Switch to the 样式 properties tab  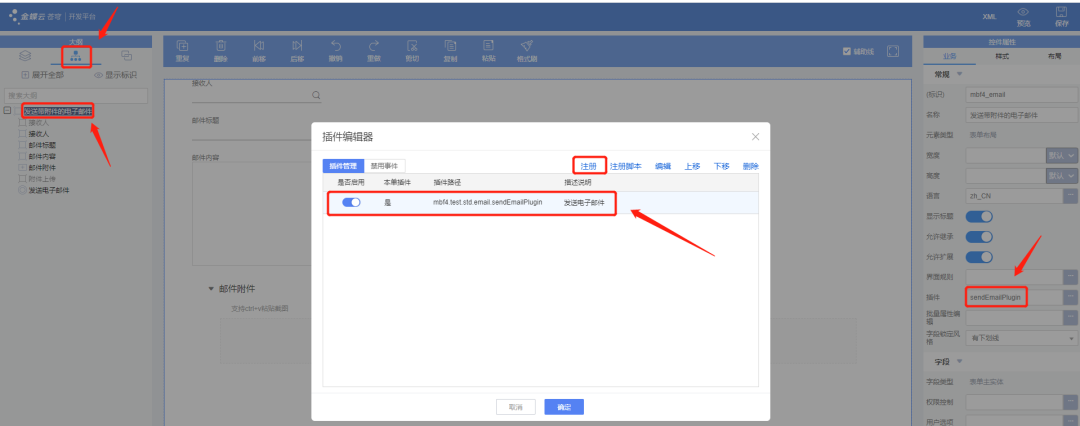1001,57
